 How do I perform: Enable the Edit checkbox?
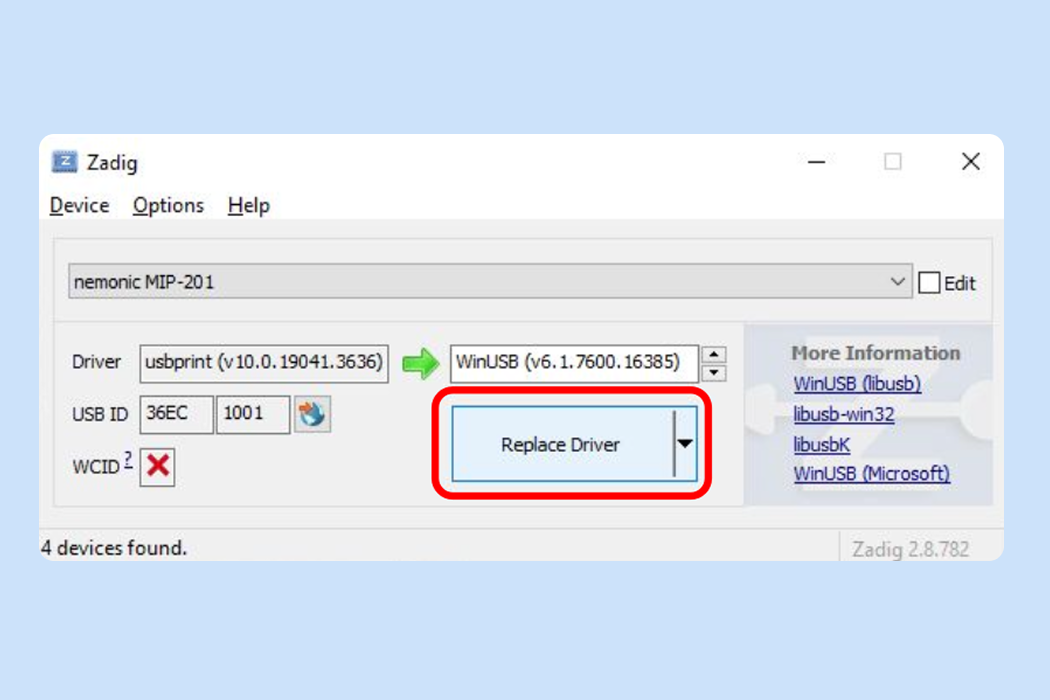[929, 283]
